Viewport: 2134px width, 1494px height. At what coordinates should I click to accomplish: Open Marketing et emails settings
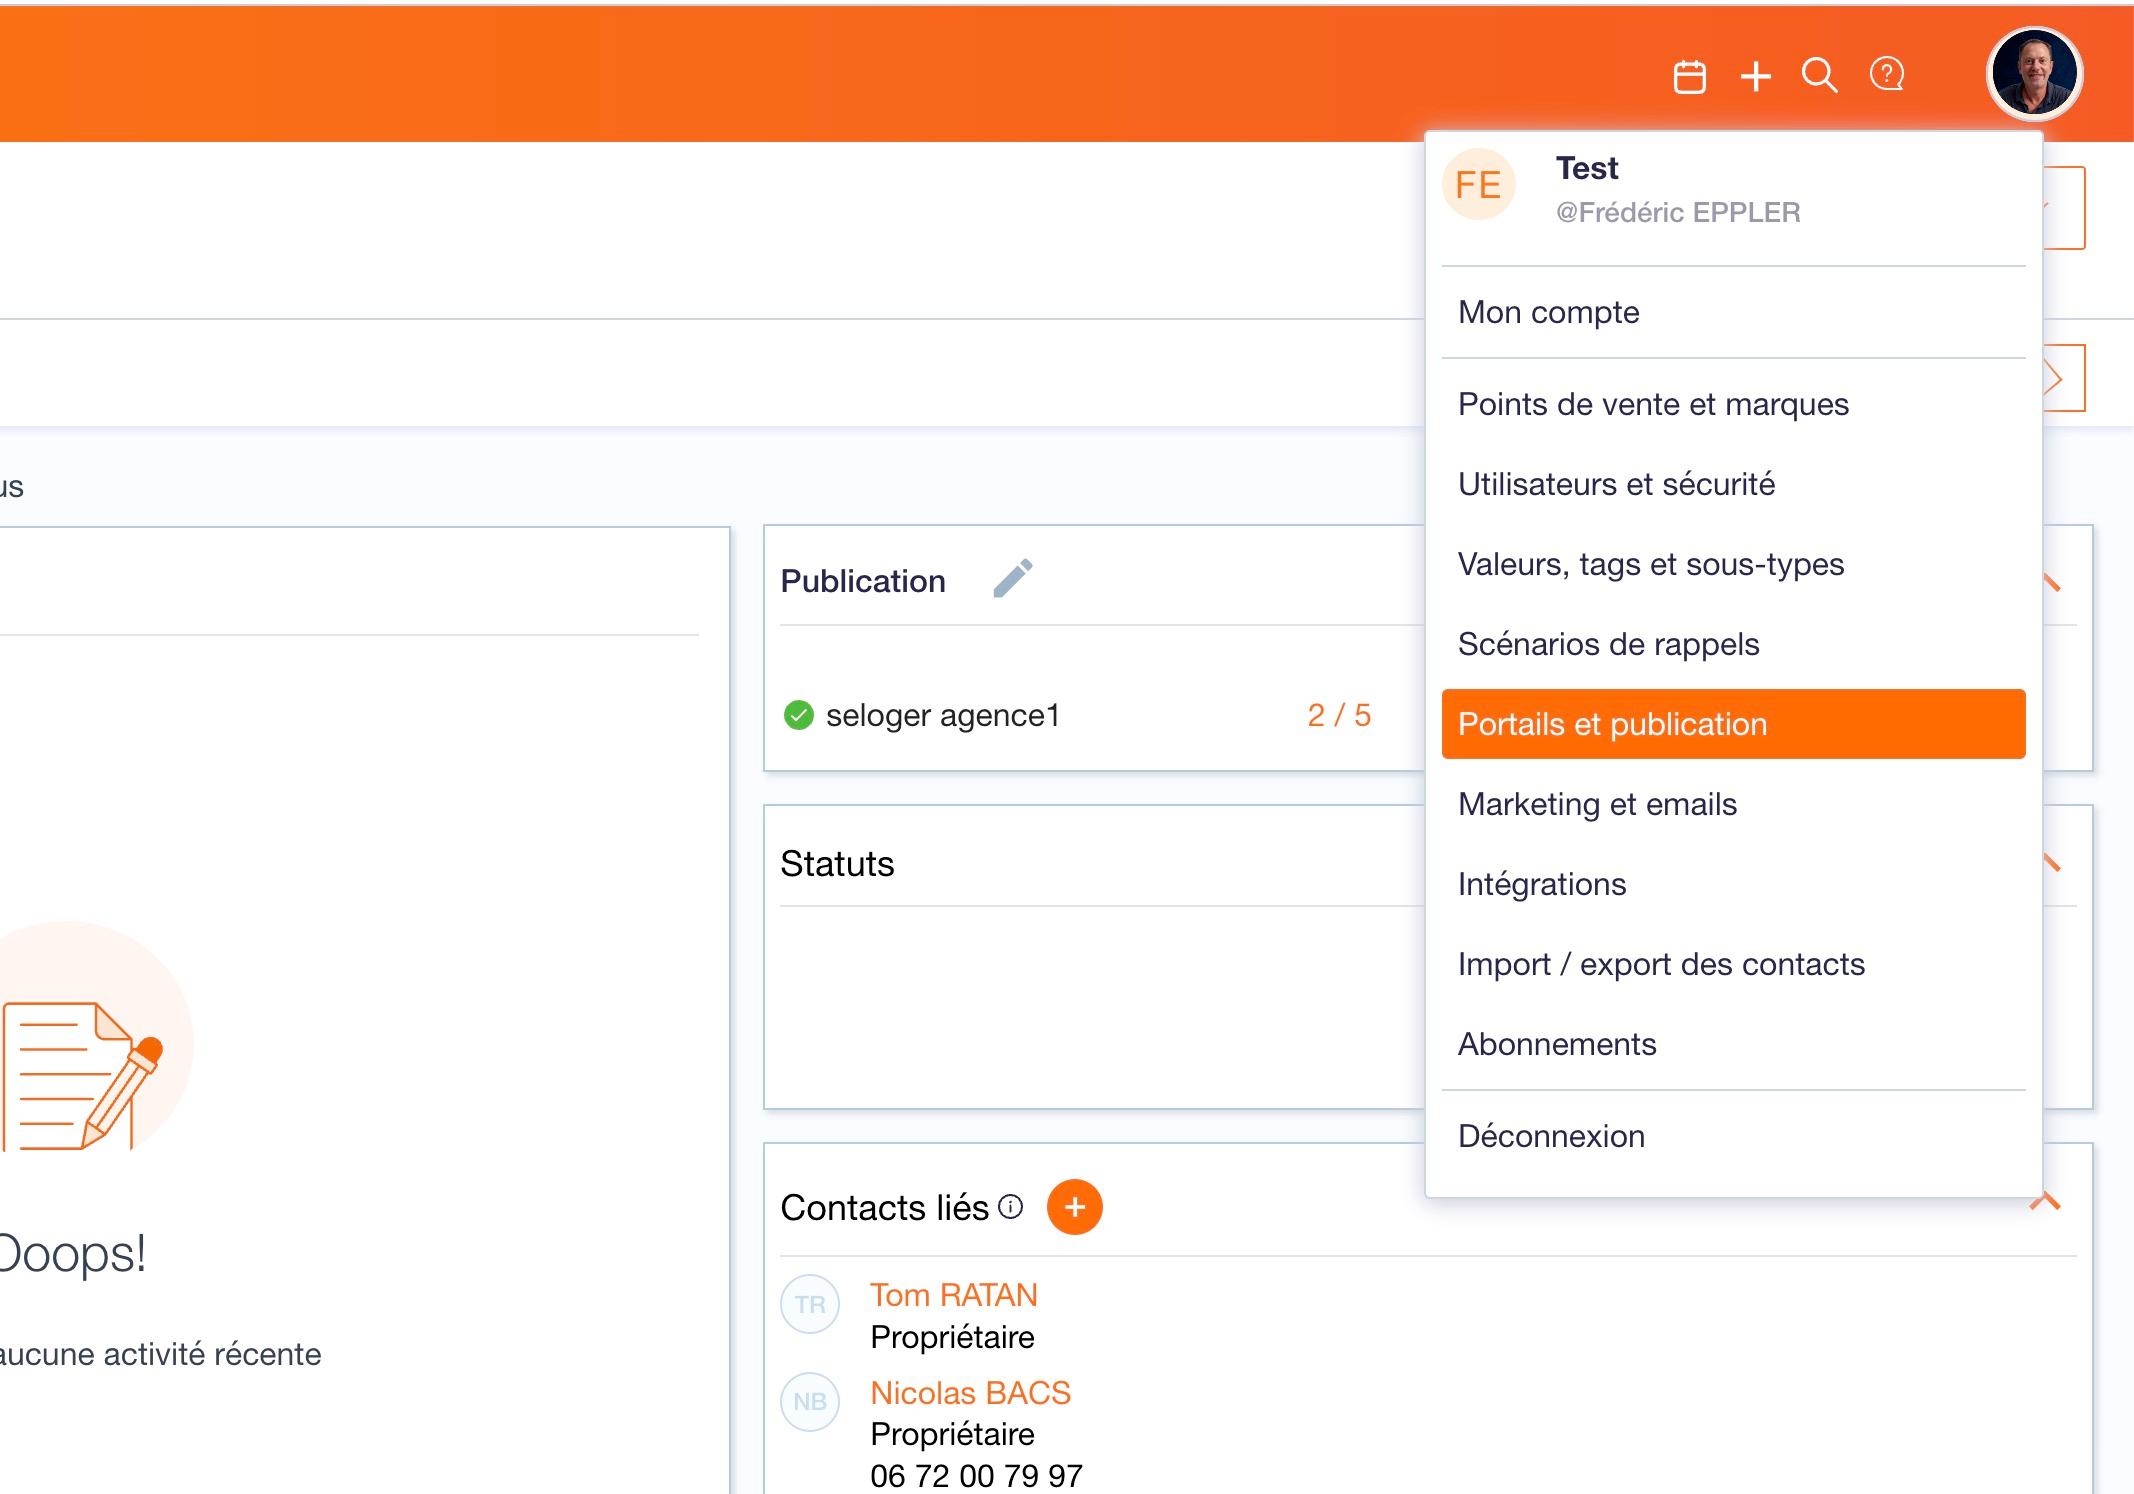pos(1597,804)
